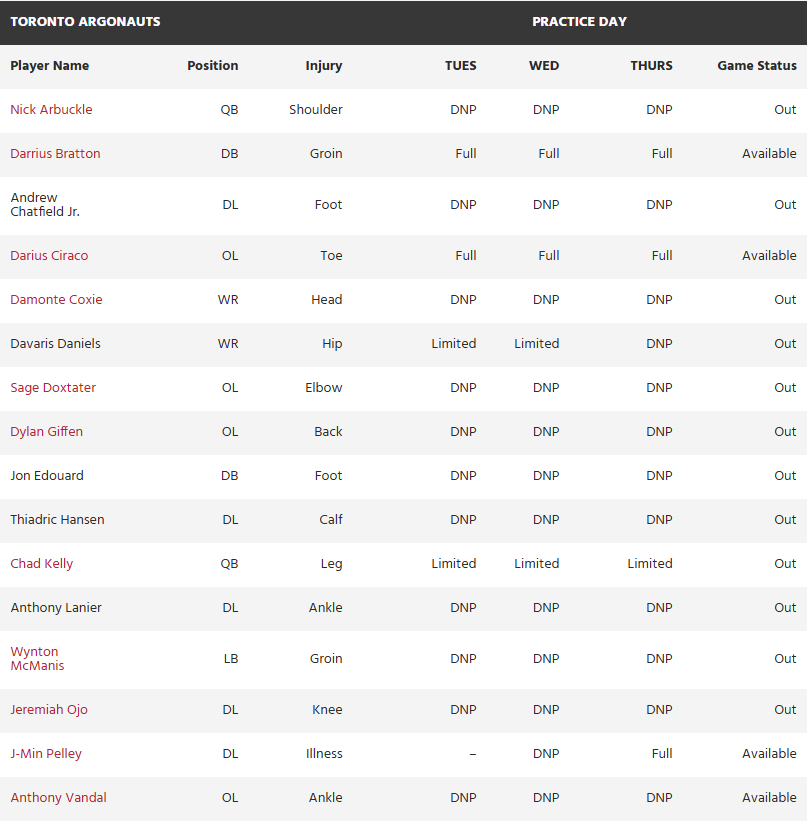Select the Wynton McManis link
This screenshot has width=807, height=822.
(x=35, y=658)
